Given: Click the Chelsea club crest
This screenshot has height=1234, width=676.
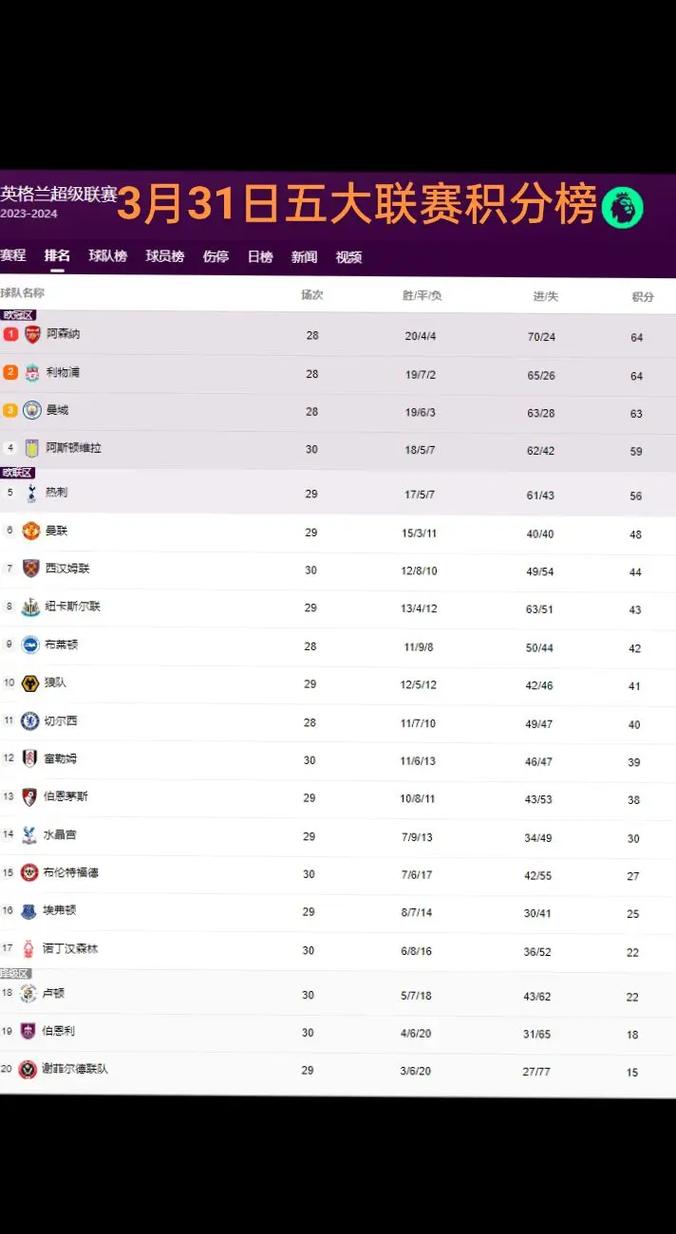Looking at the screenshot, I should point(30,720).
